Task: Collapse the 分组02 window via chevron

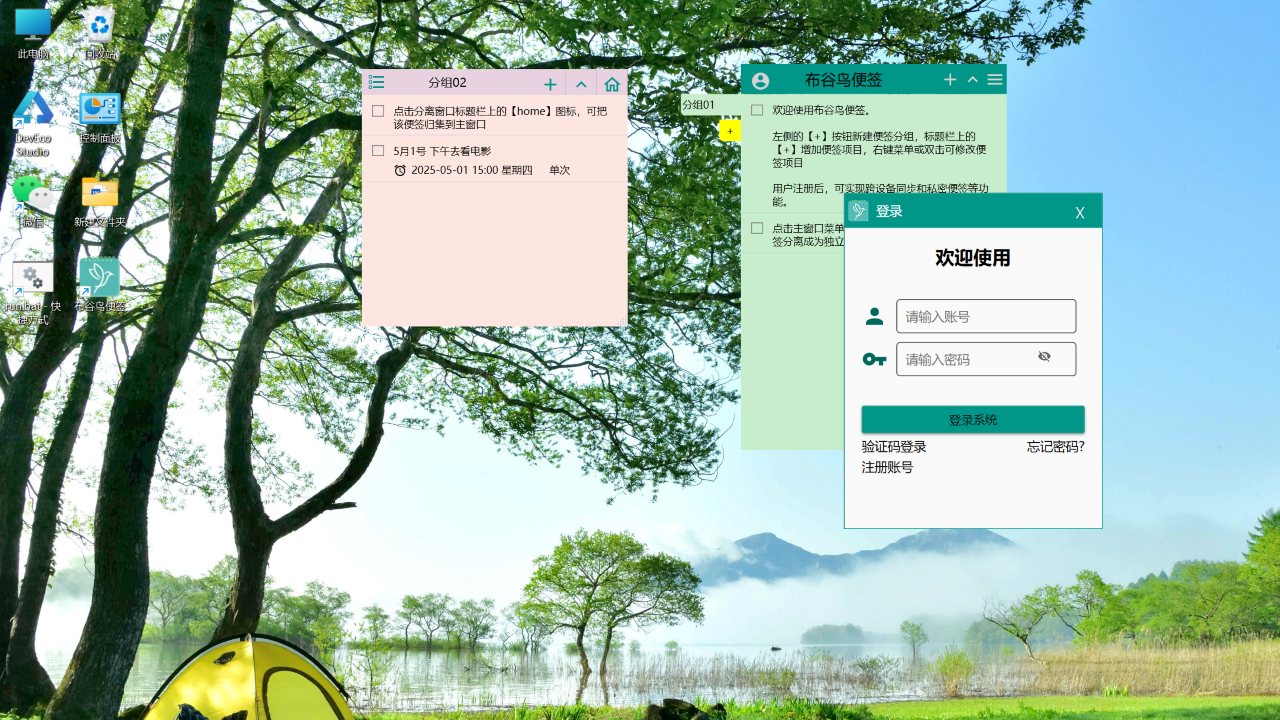Action: (581, 83)
